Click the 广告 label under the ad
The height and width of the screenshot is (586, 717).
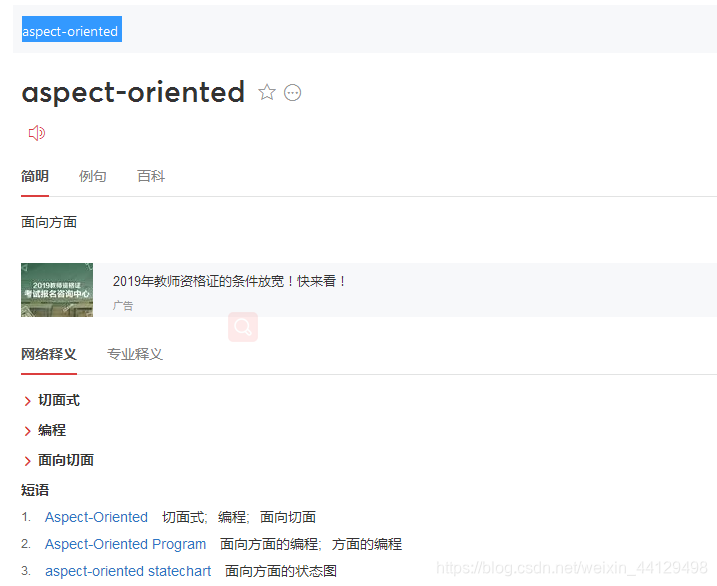point(123,306)
